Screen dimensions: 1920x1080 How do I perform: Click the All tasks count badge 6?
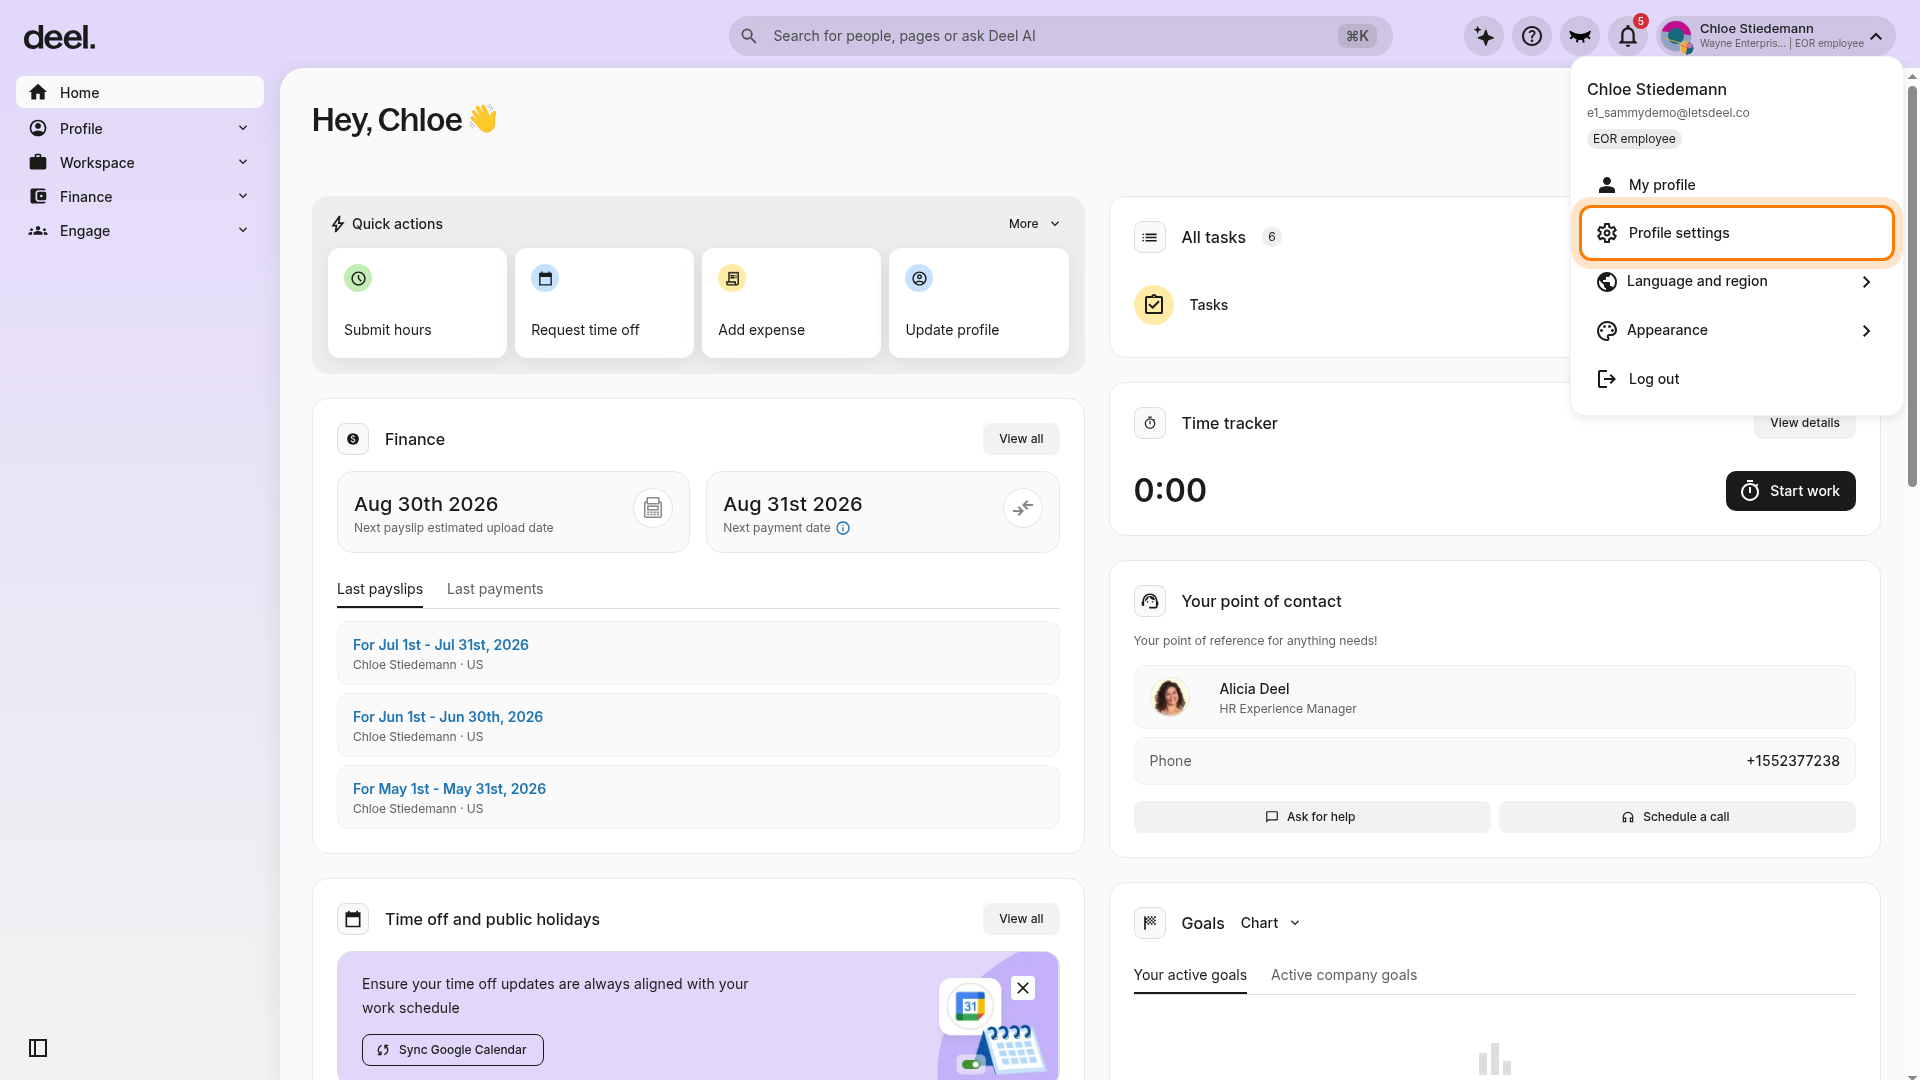coord(1272,237)
